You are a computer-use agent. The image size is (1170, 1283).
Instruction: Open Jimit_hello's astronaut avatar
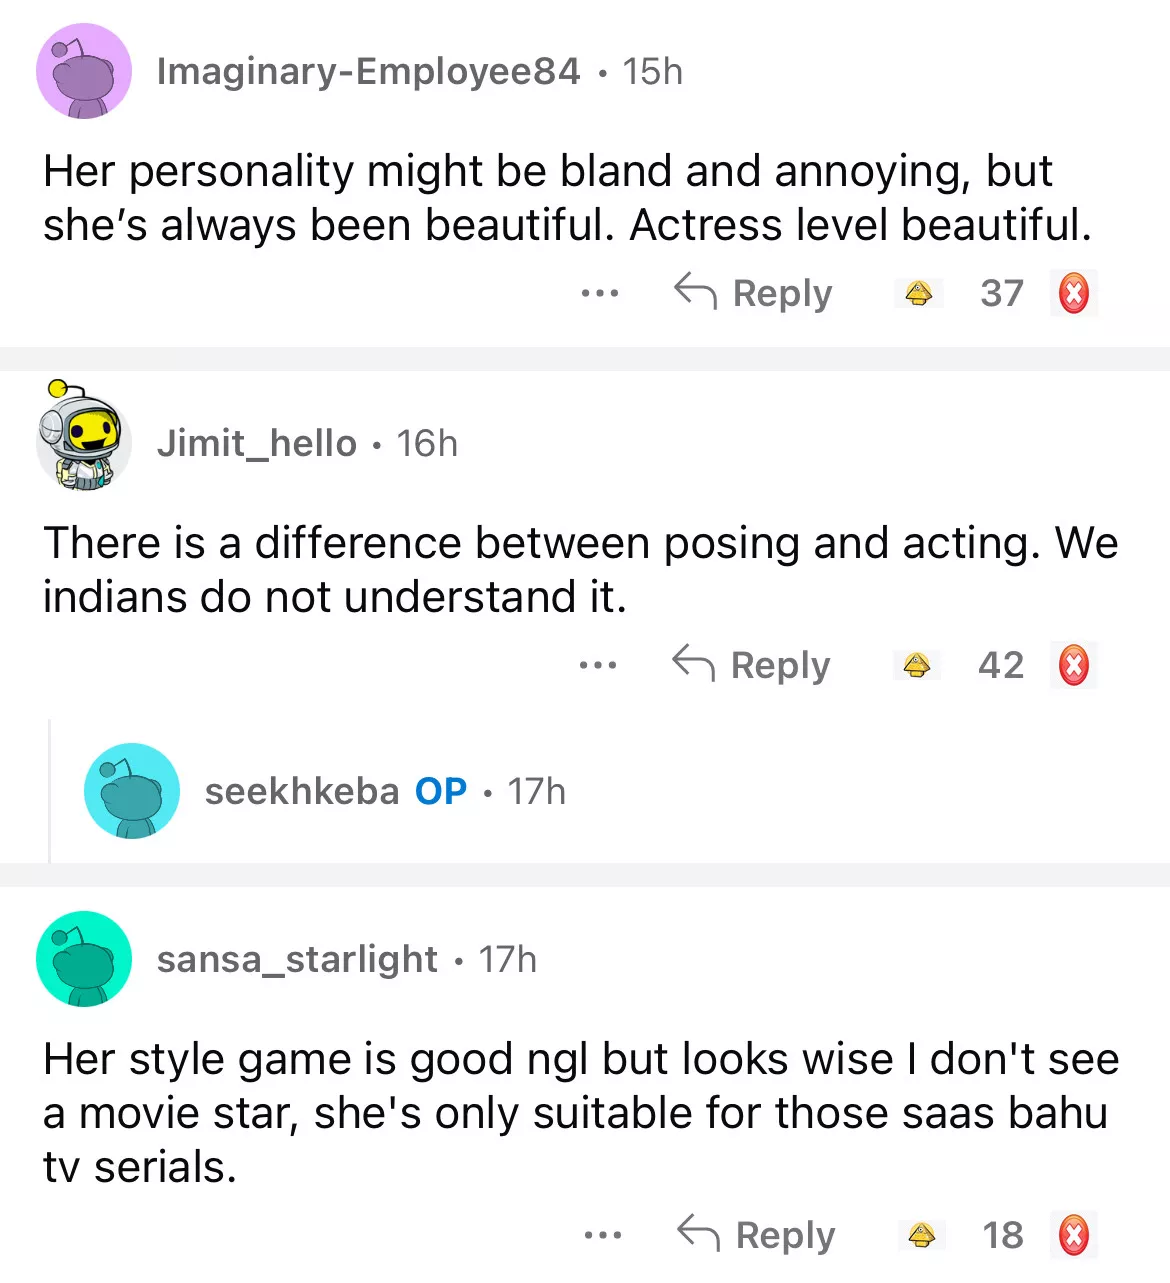click(82, 440)
